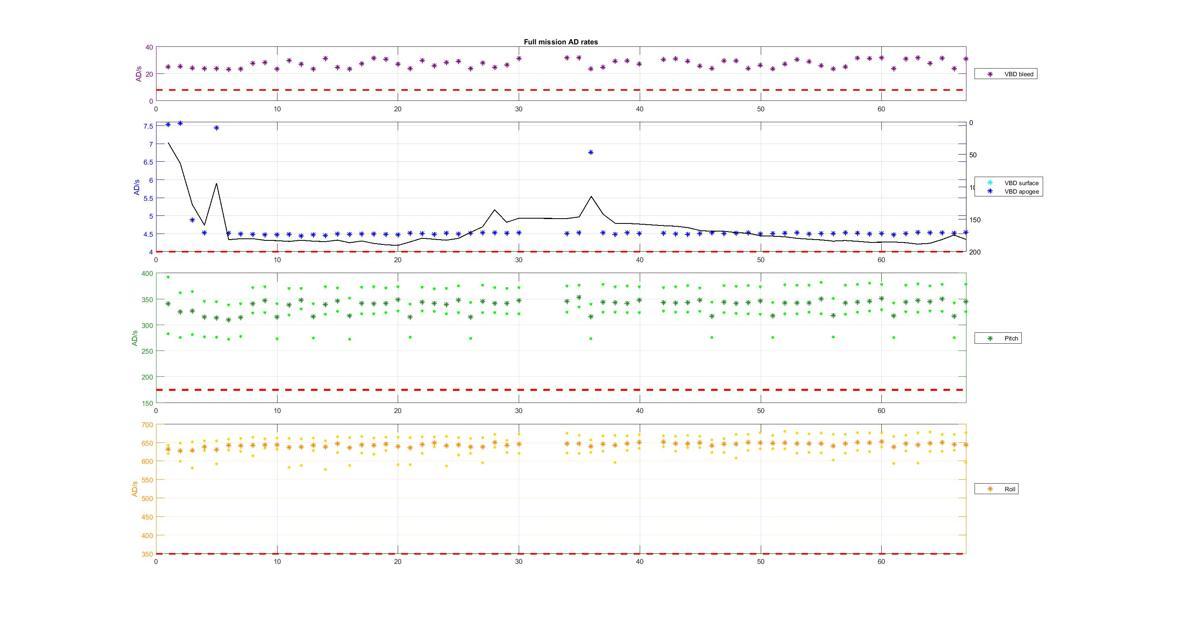The image size is (1200, 622).
Task: Click the orange 'AD/s' y-axis label
Action: click(134, 489)
